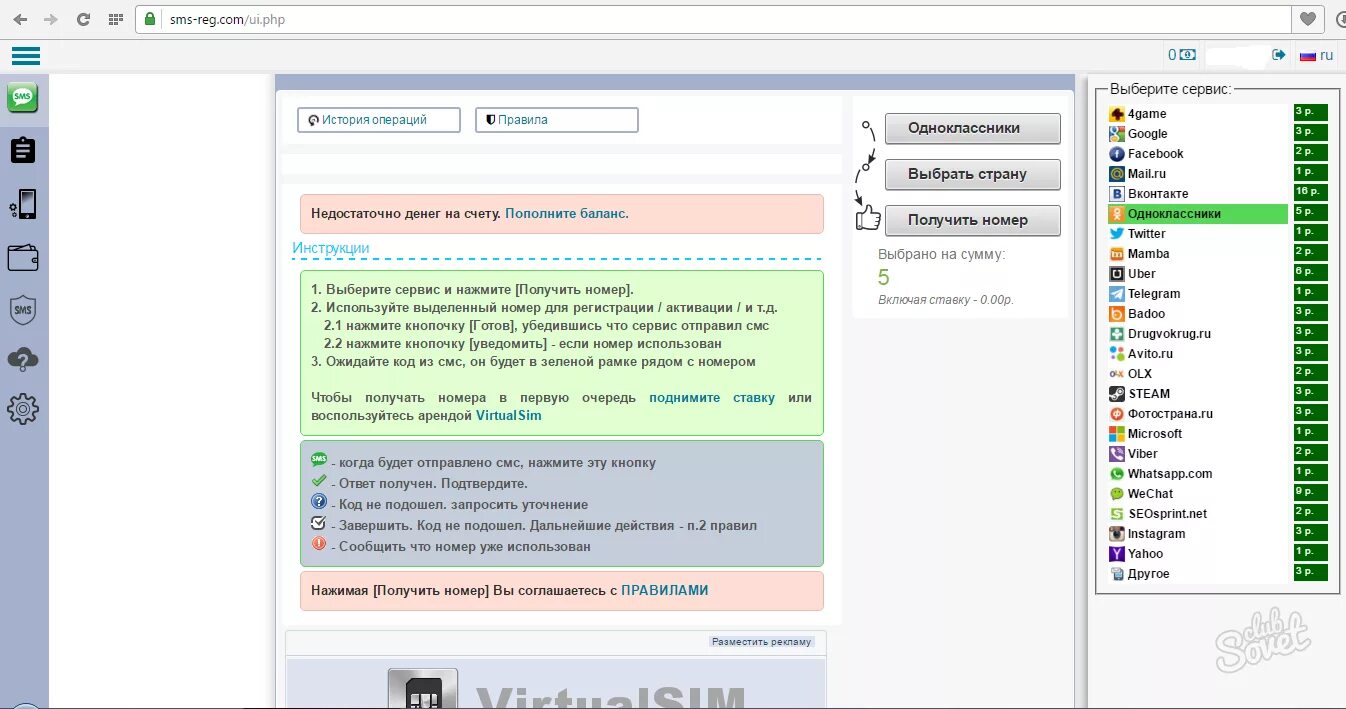Click the Получить номер button
Screen dimensions: 1346x709
coord(972,220)
